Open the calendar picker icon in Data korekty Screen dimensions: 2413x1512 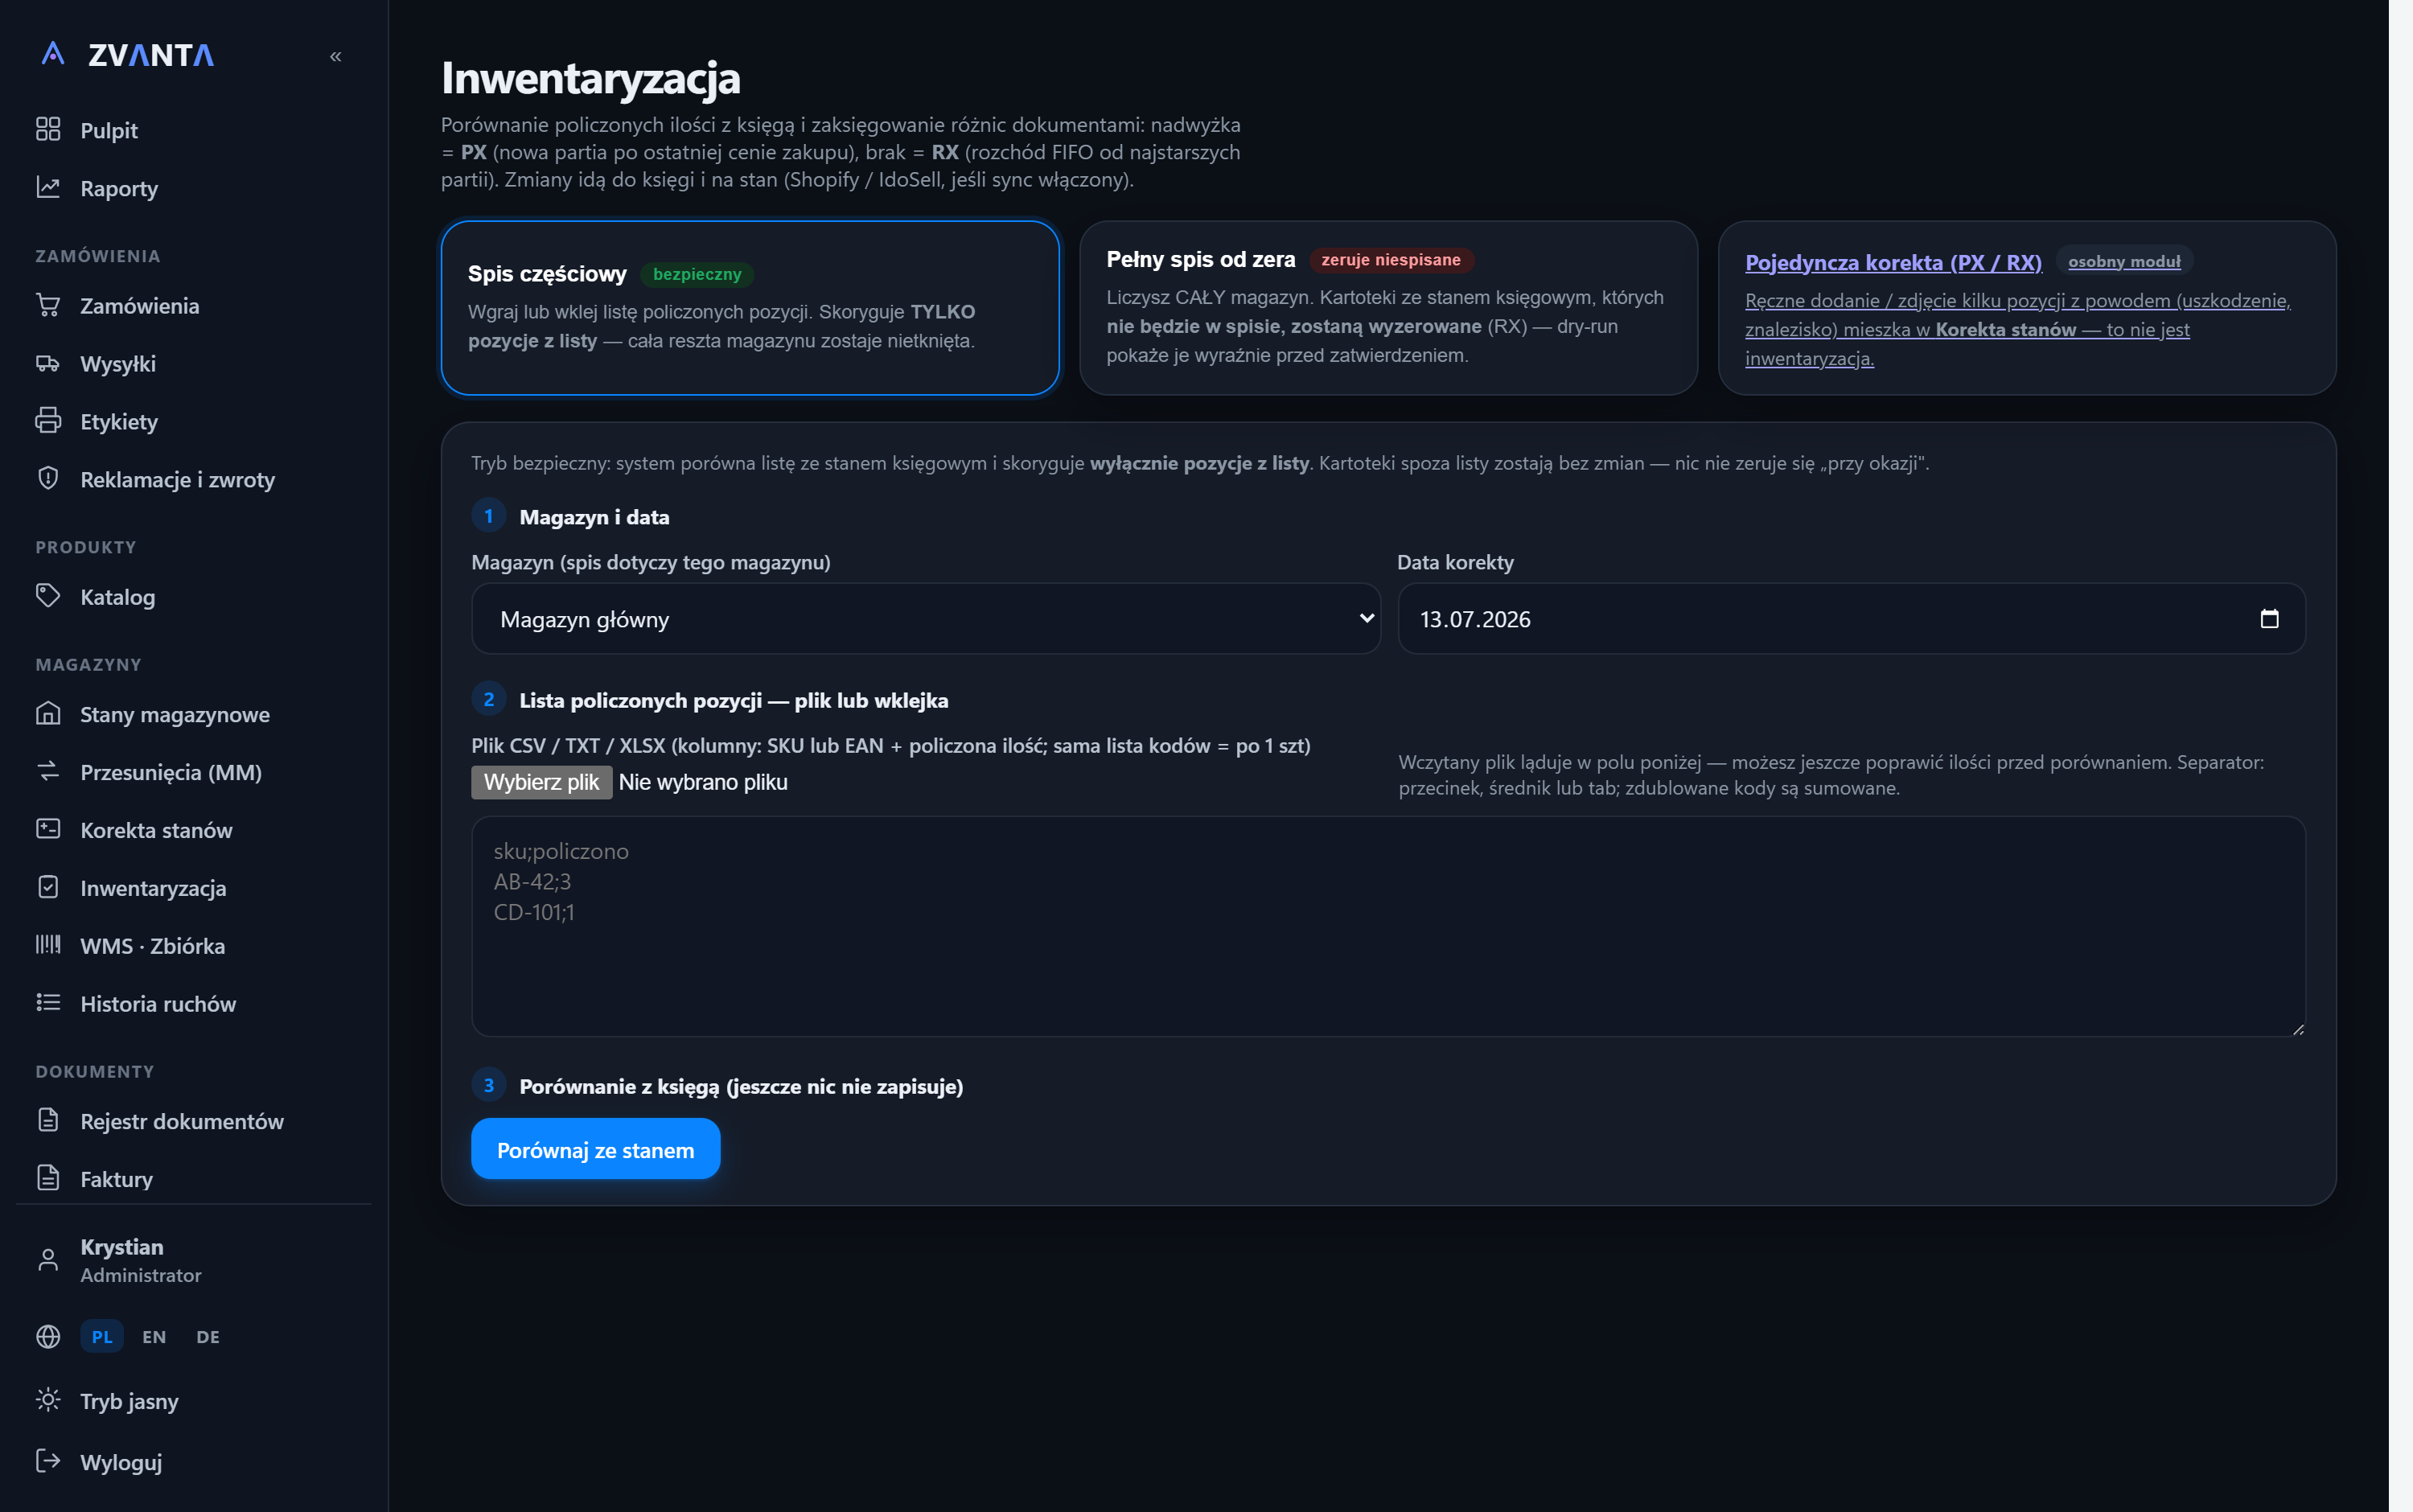2269,619
